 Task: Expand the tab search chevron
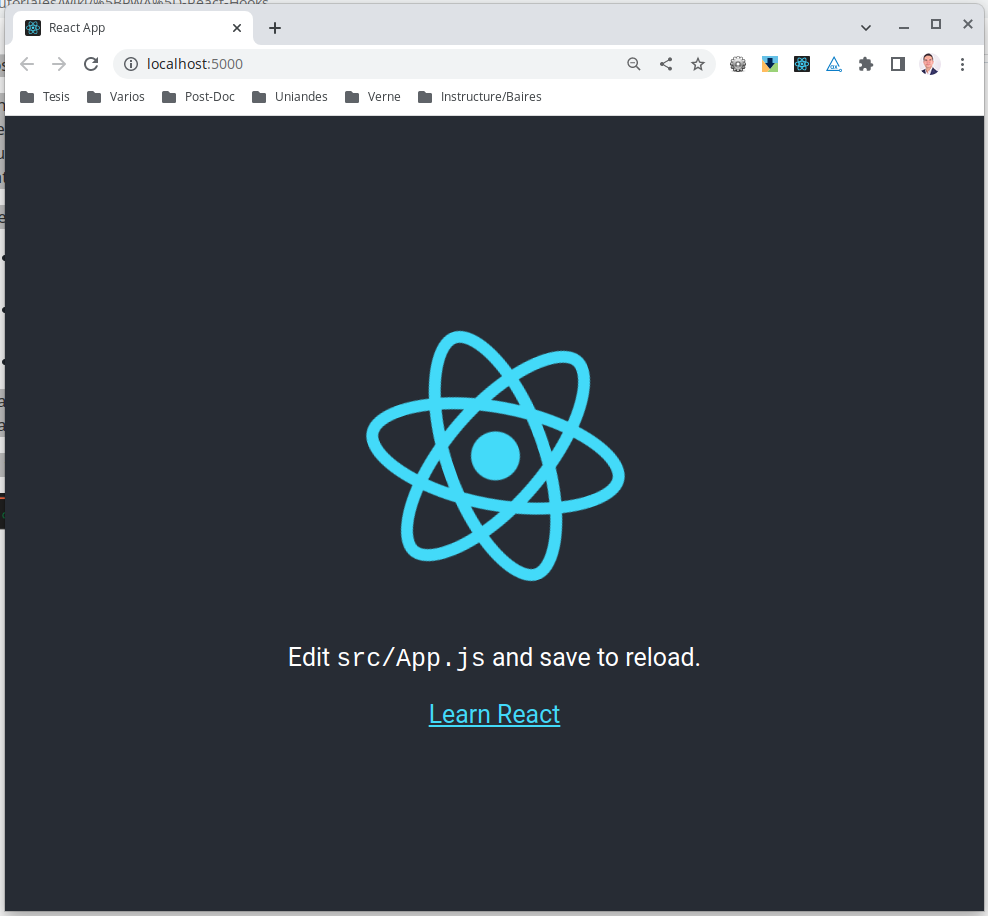[866, 28]
